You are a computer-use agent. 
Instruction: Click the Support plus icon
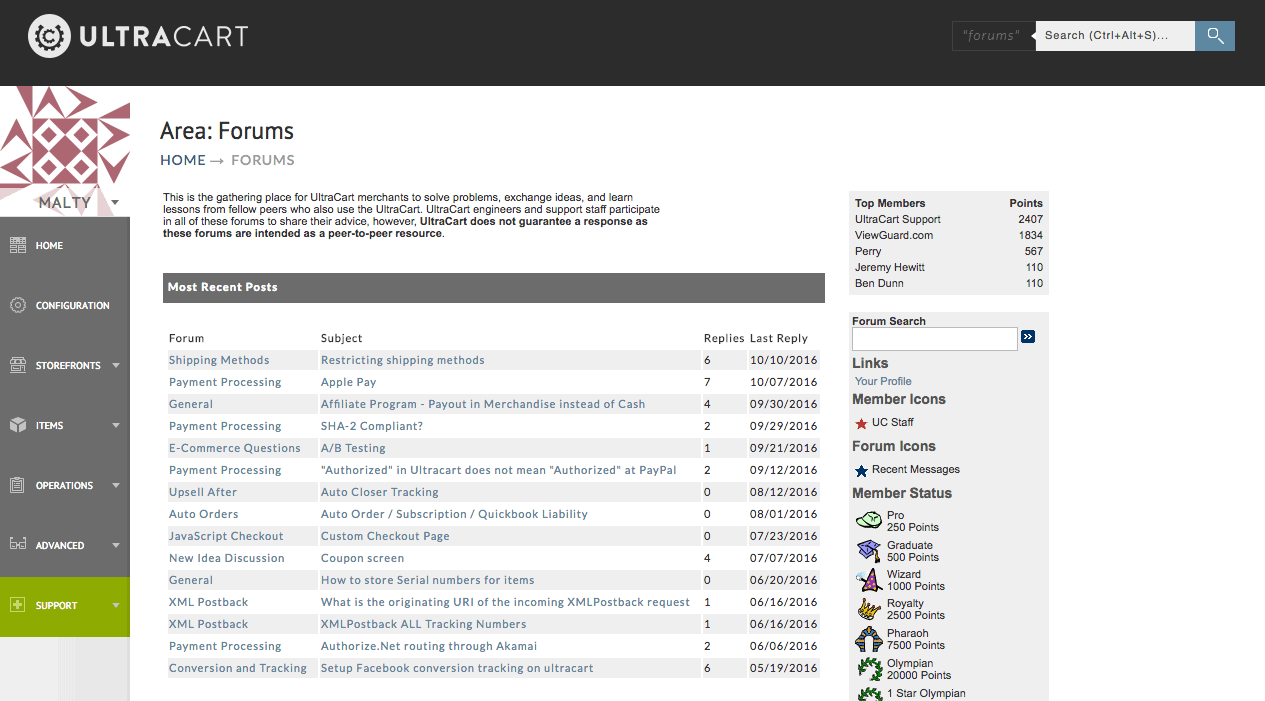coord(18,605)
